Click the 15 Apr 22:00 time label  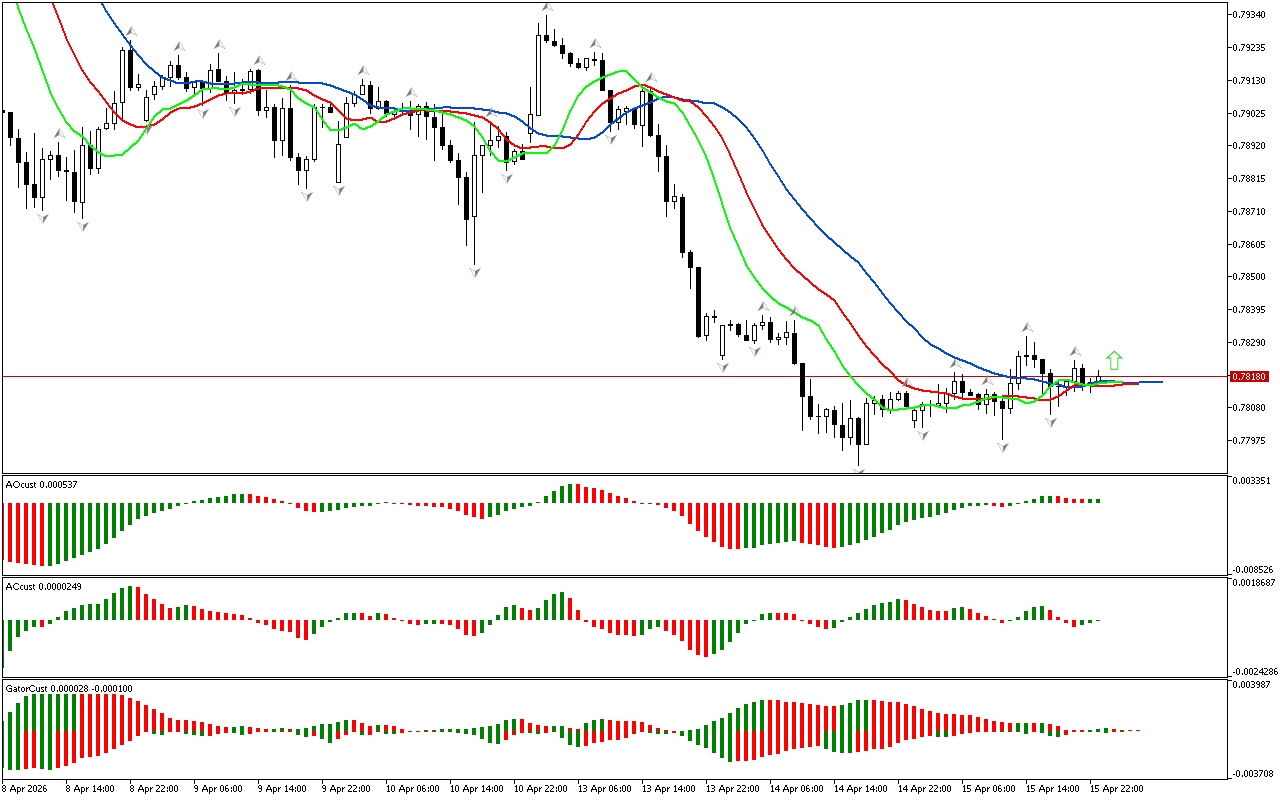pyautogui.click(x=1116, y=788)
